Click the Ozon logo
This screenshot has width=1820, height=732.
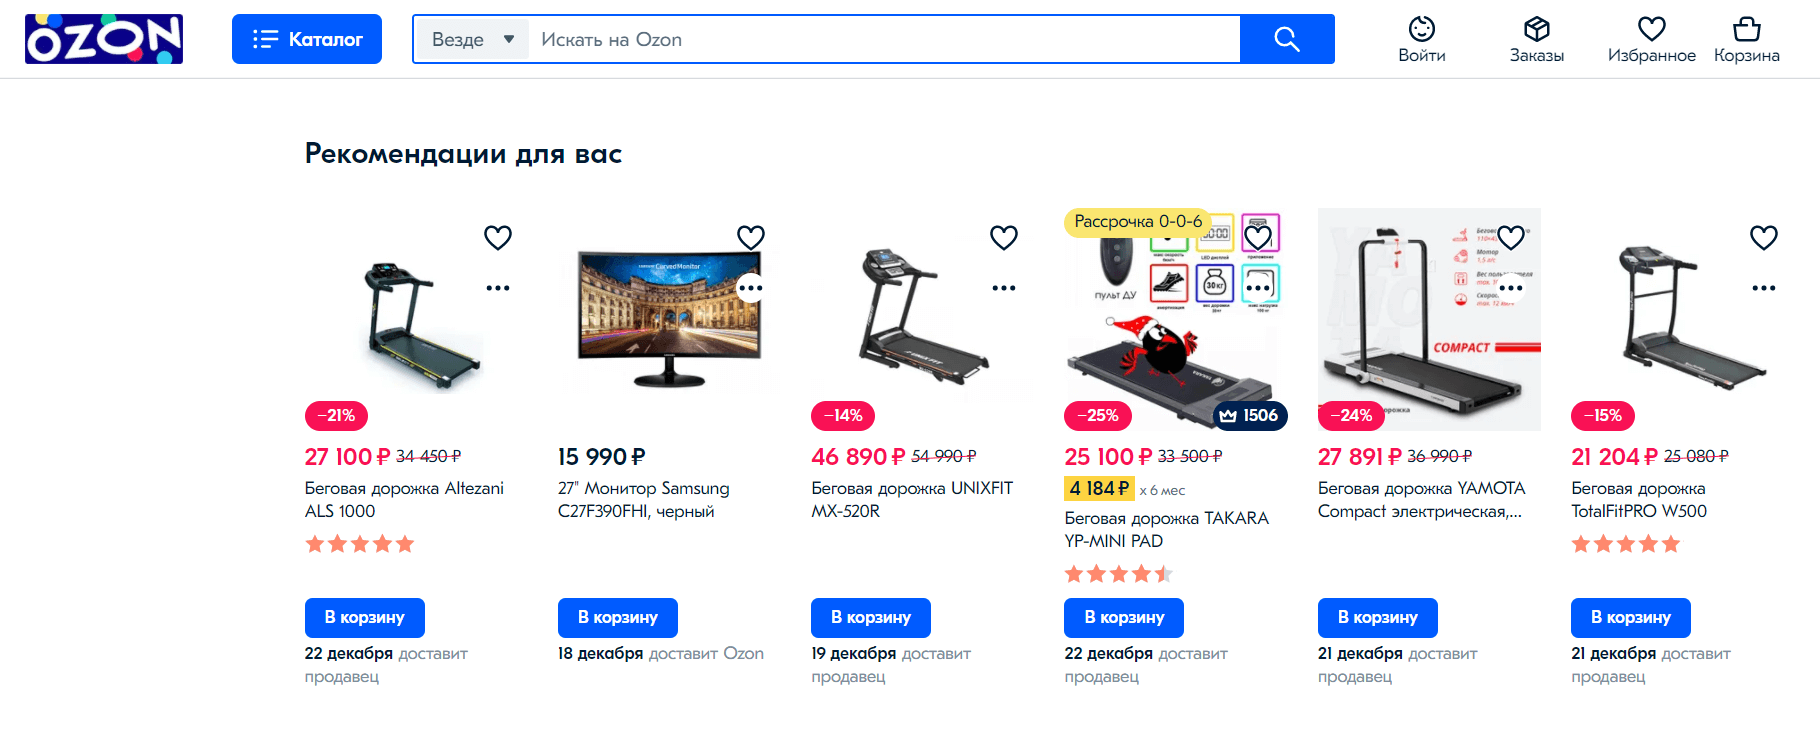[104, 39]
